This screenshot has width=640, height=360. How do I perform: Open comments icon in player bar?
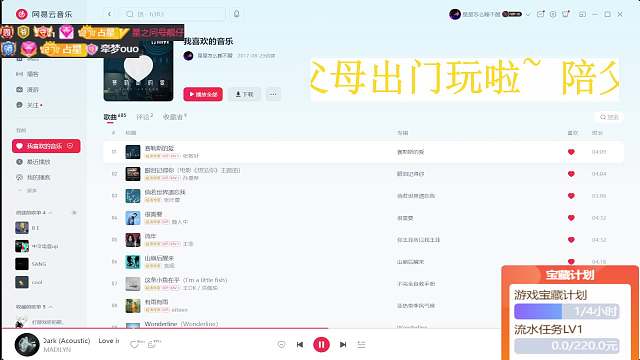pos(152,345)
